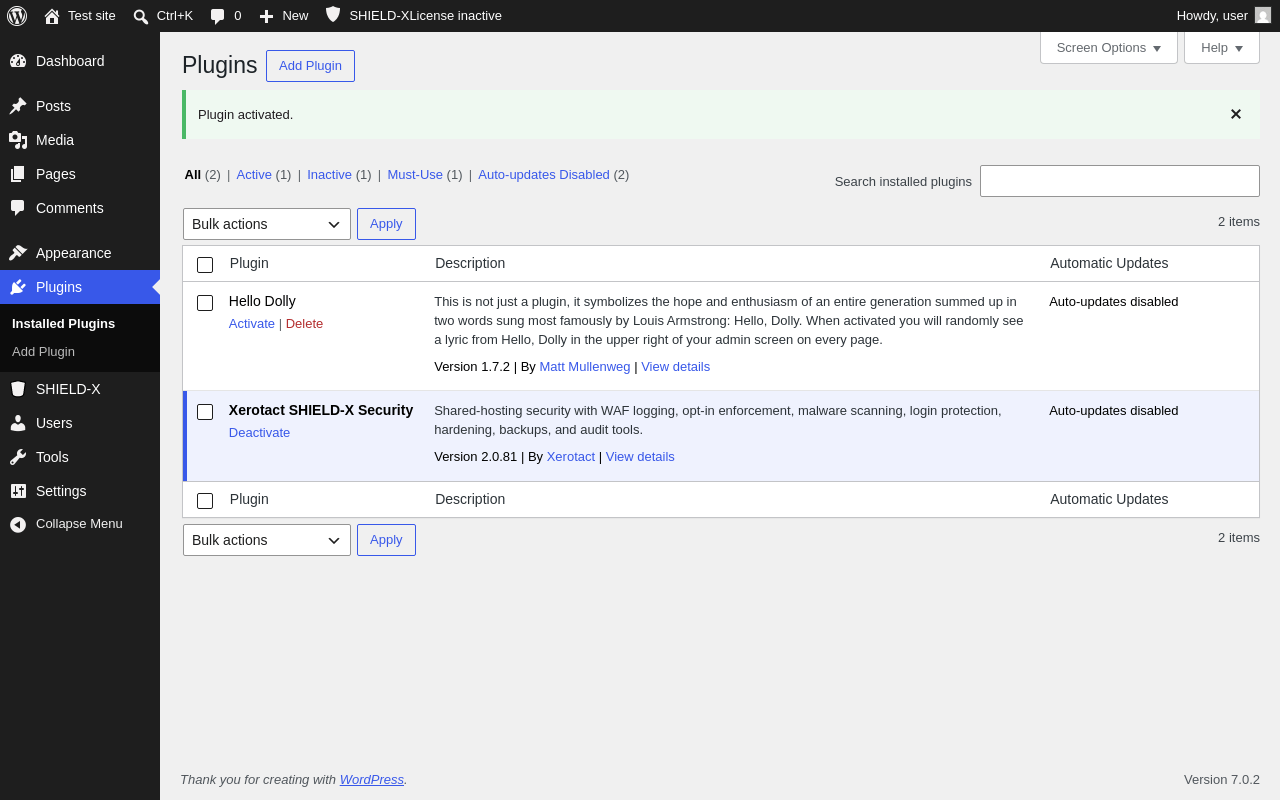This screenshot has height=800, width=1280.
Task: Open the top Bulk actions dropdown
Action: pyautogui.click(x=267, y=224)
